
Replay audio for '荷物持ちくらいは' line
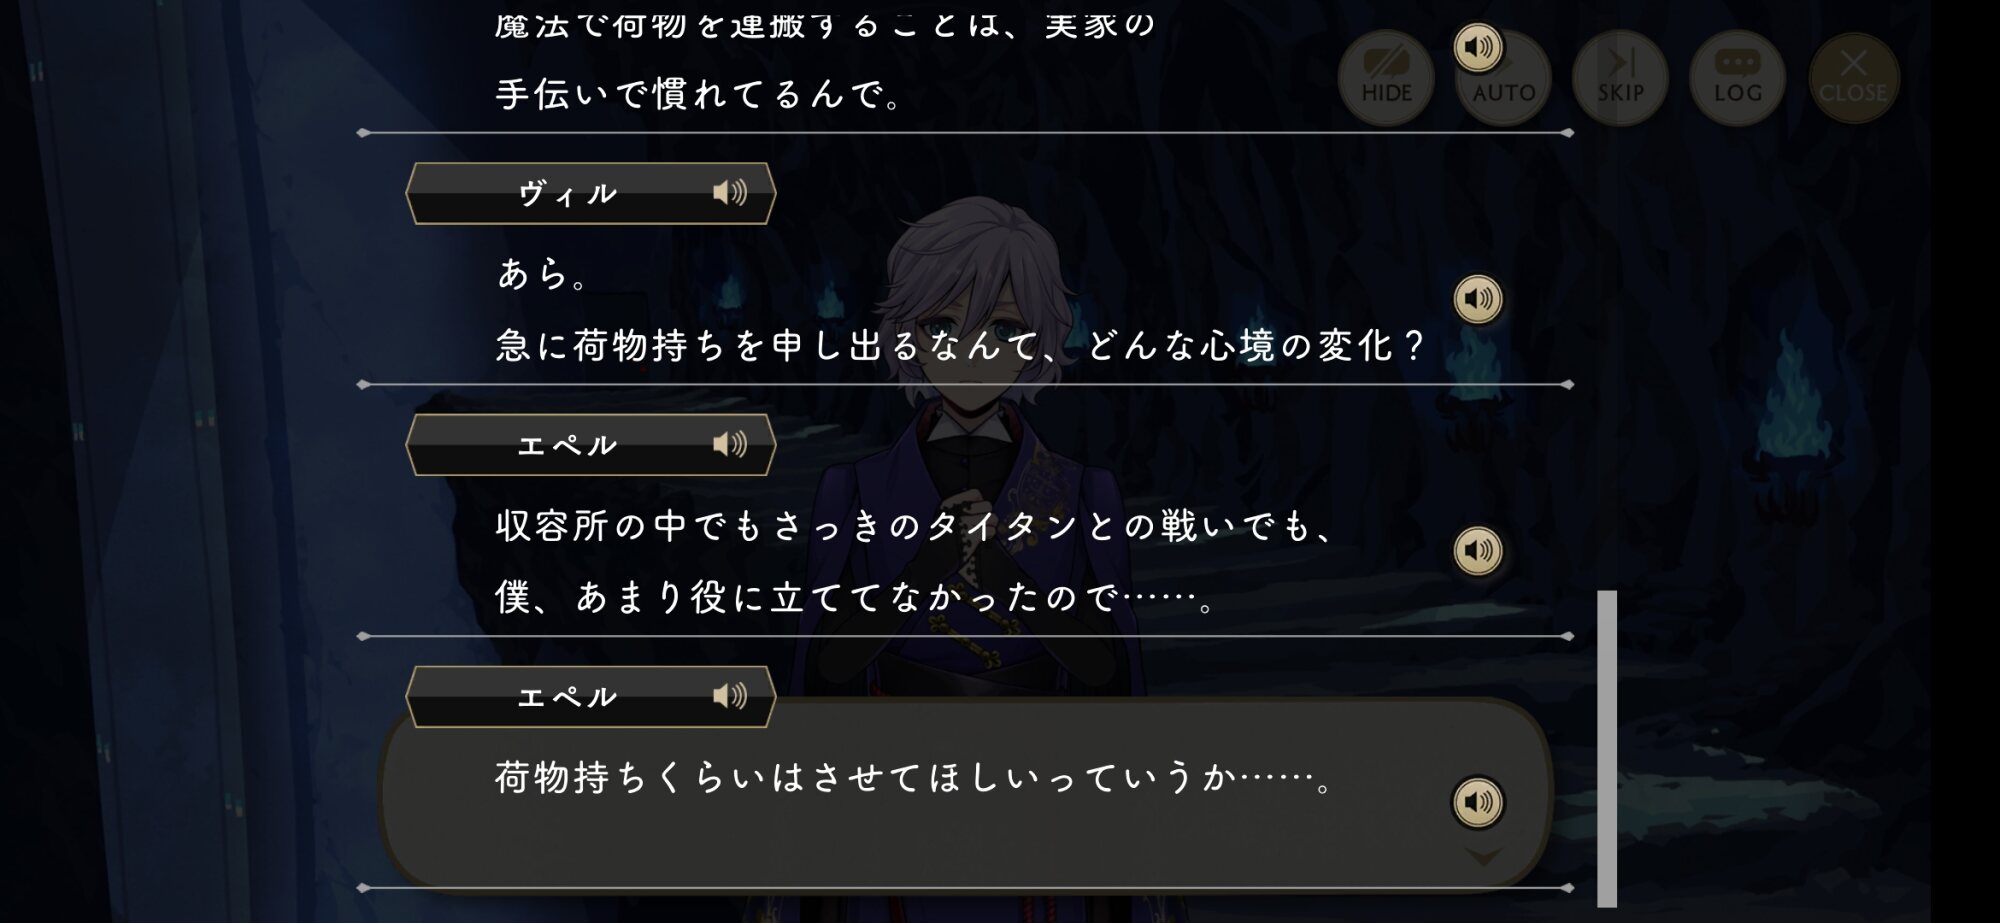(x=1478, y=802)
